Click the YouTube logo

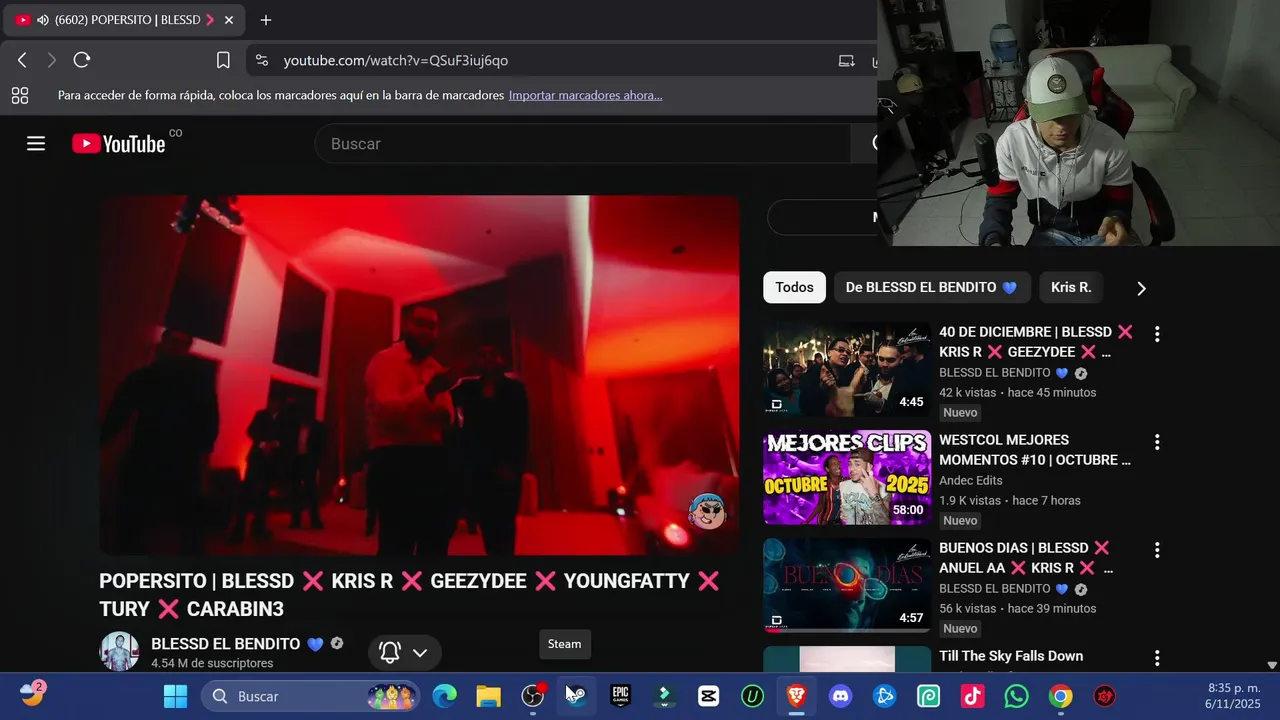pyautogui.click(x=118, y=144)
